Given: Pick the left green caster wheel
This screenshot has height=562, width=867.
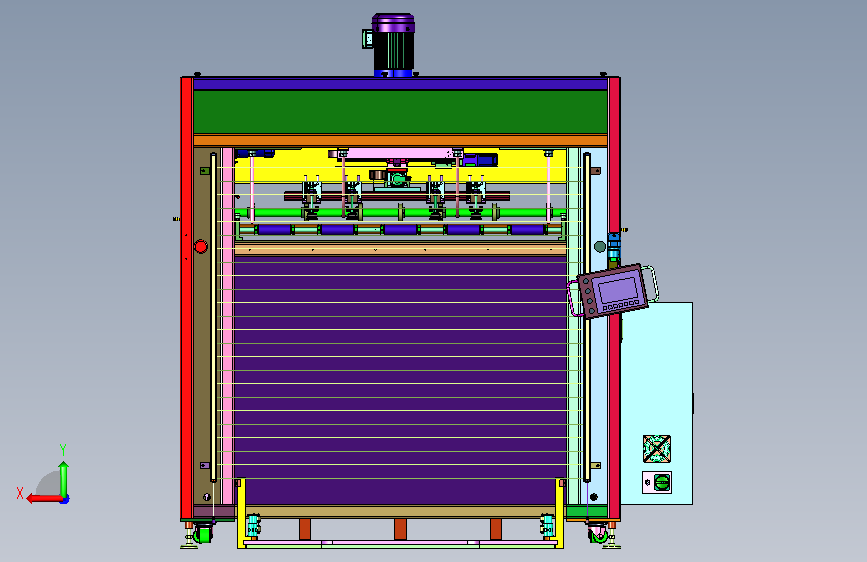Looking at the screenshot, I should click(x=202, y=535).
